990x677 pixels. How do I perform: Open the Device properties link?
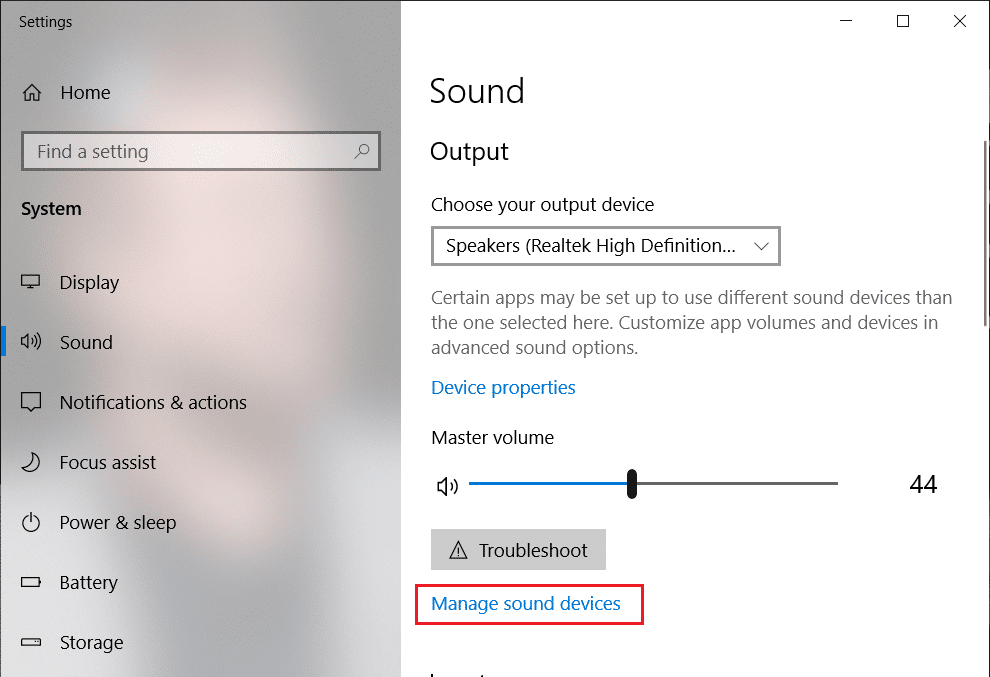(503, 387)
